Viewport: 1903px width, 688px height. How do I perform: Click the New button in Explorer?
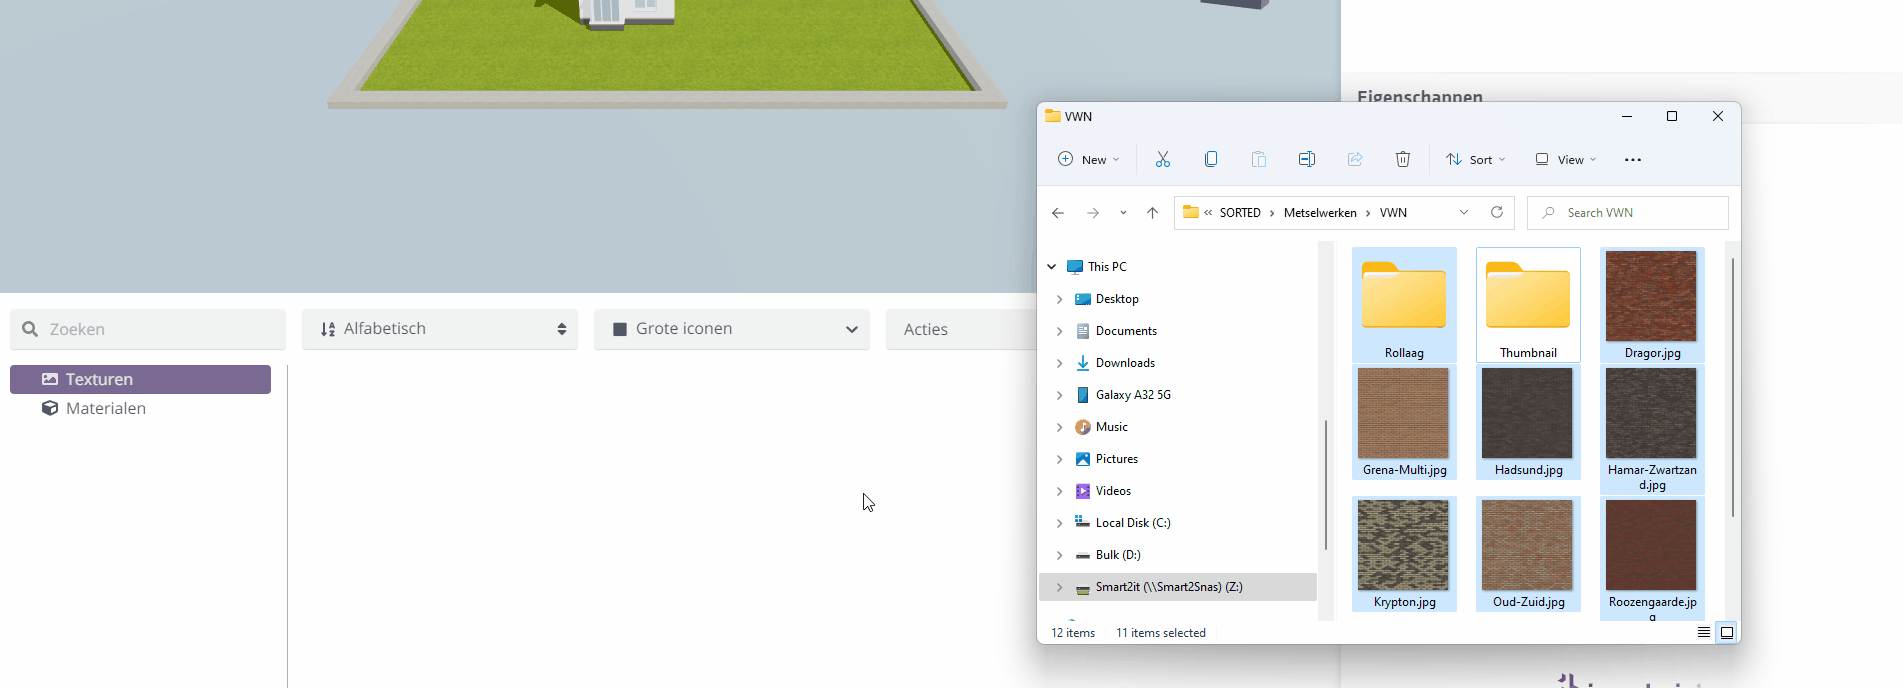coord(1089,160)
